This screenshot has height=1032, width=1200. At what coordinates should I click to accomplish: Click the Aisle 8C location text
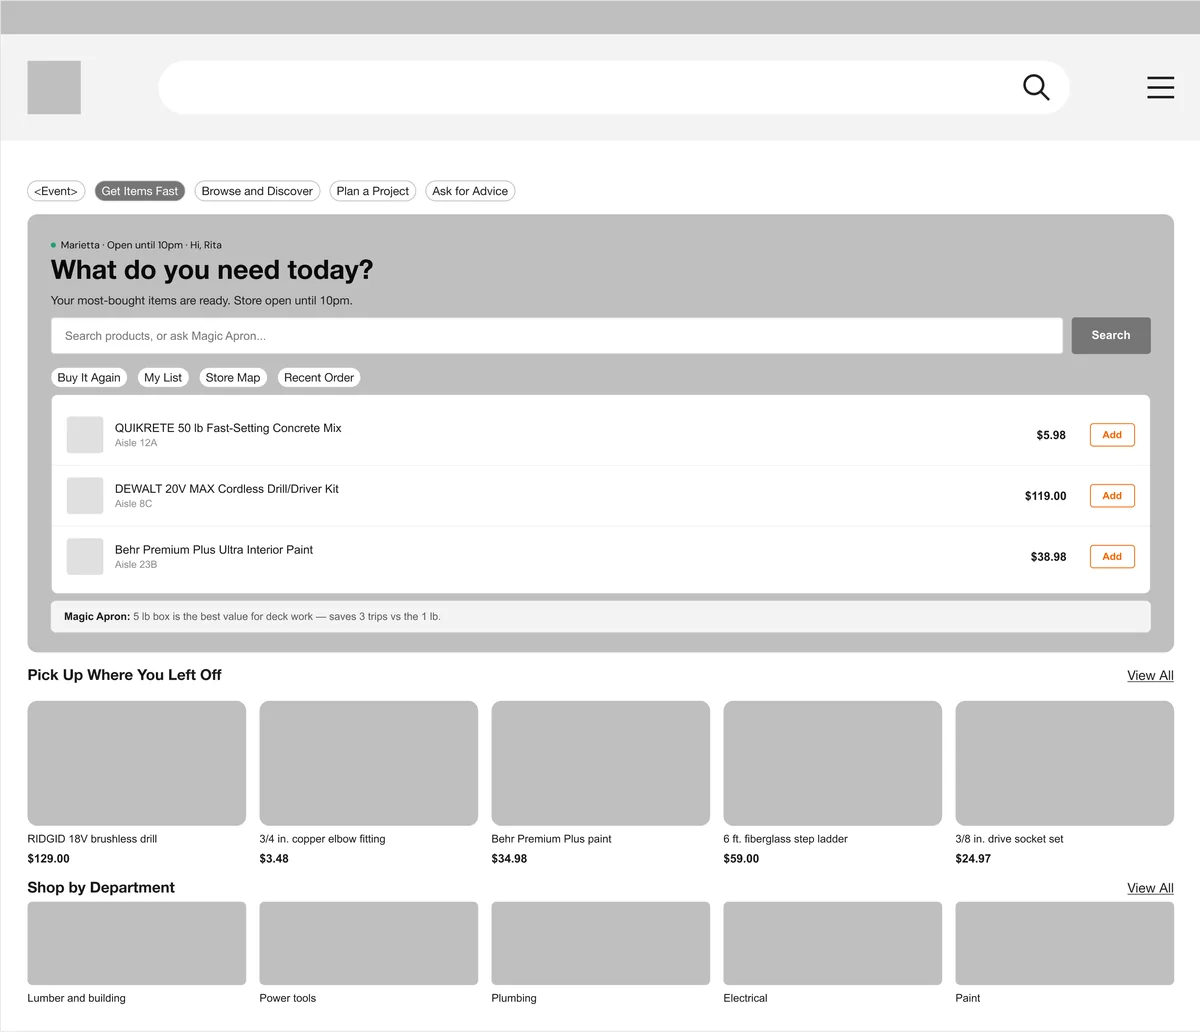(134, 504)
